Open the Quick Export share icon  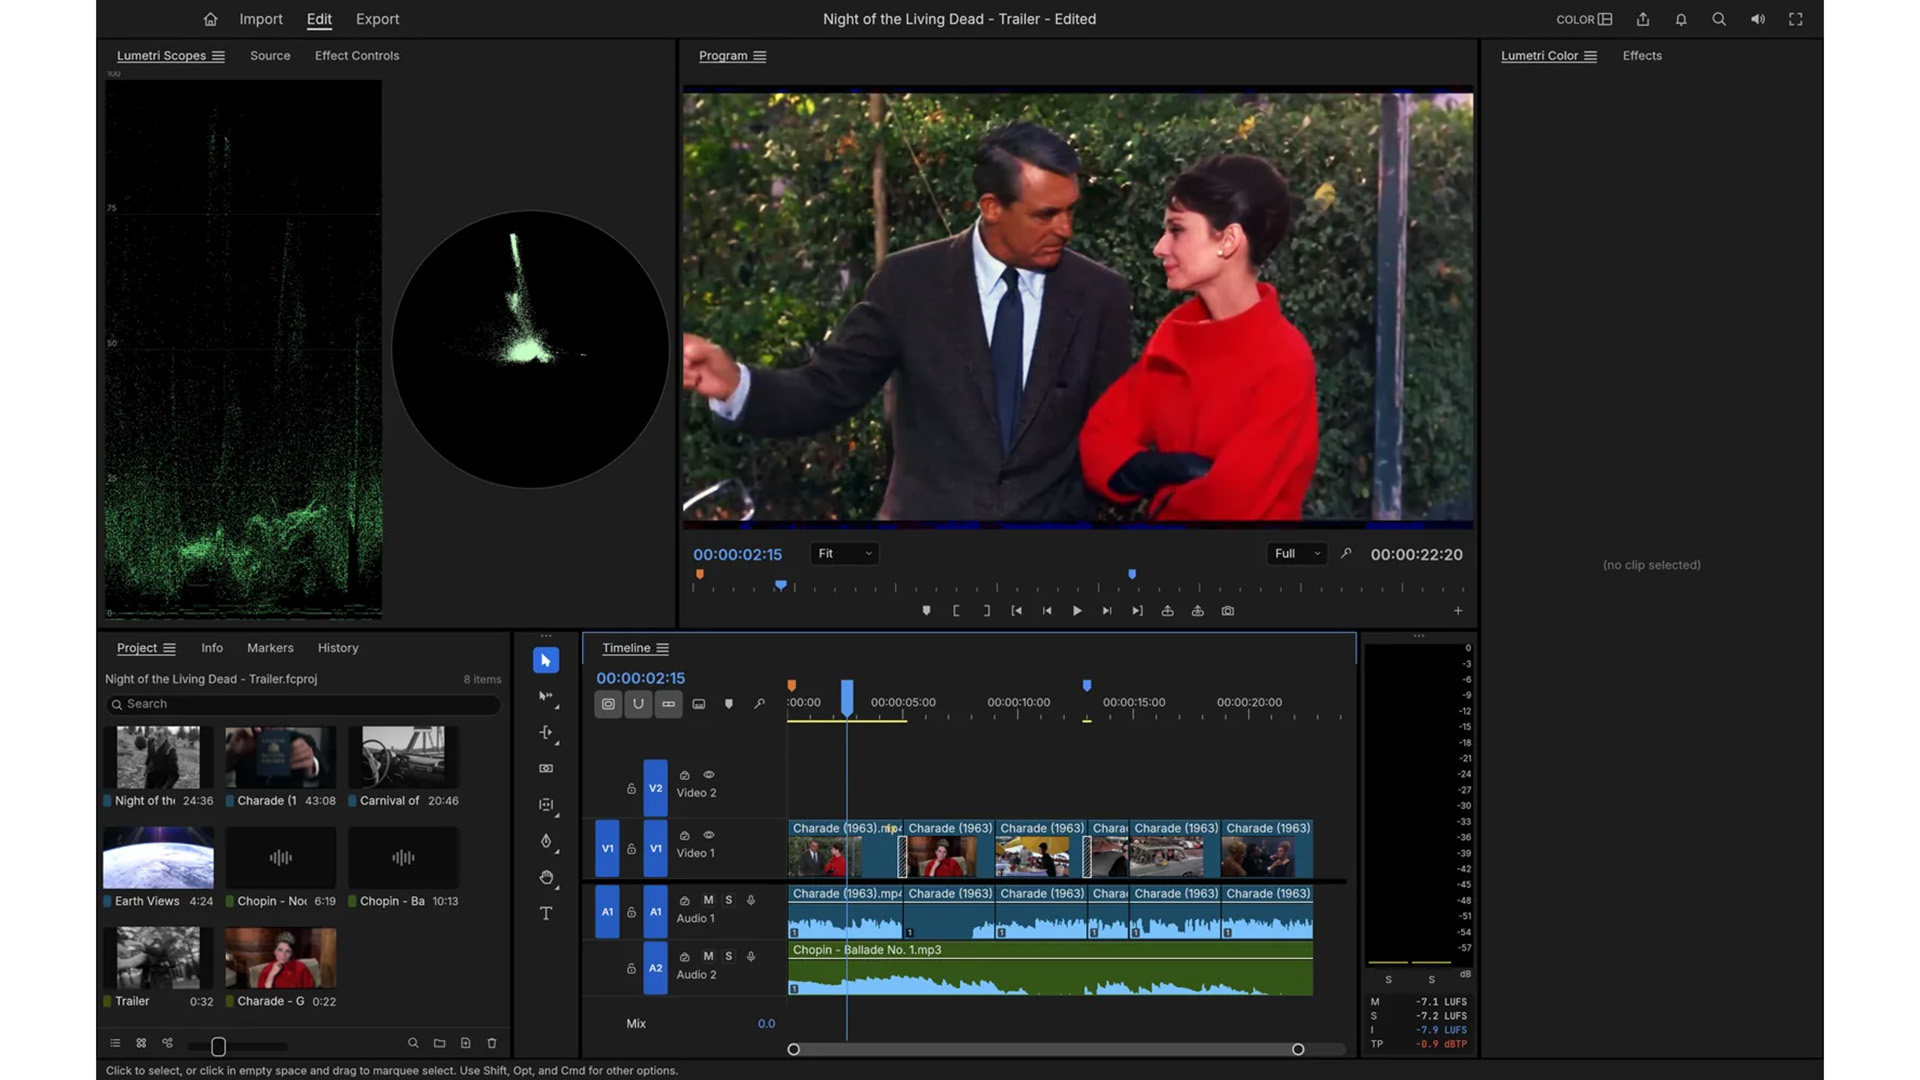tap(1642, 19)
